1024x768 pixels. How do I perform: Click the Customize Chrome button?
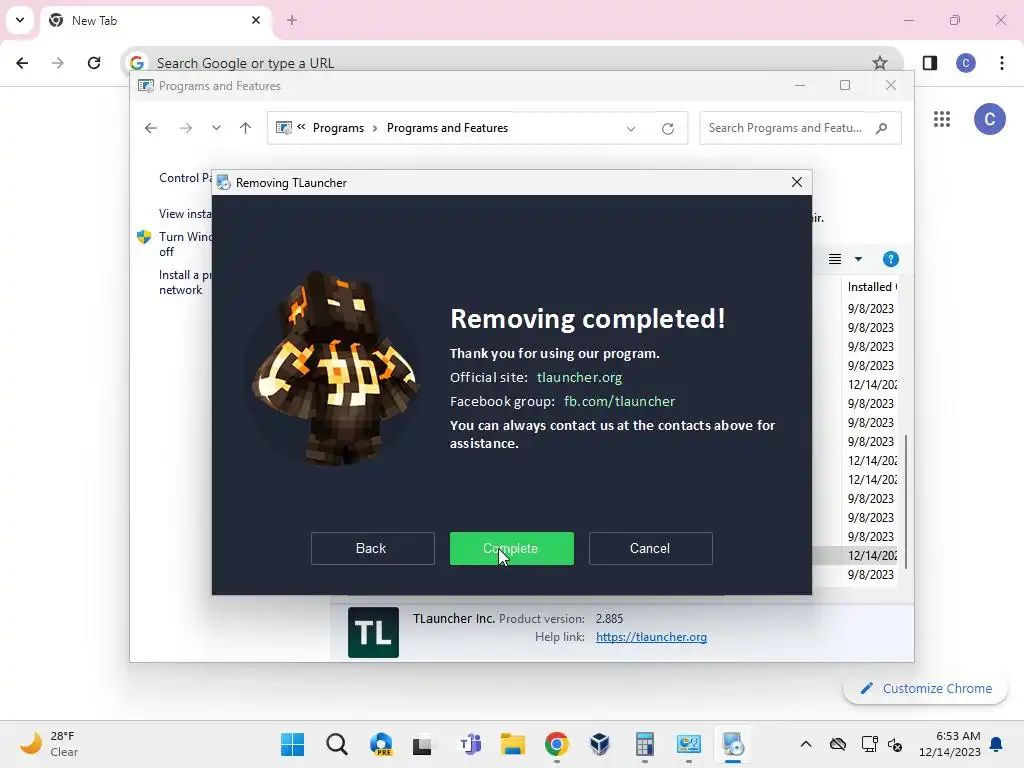point(925,688)
